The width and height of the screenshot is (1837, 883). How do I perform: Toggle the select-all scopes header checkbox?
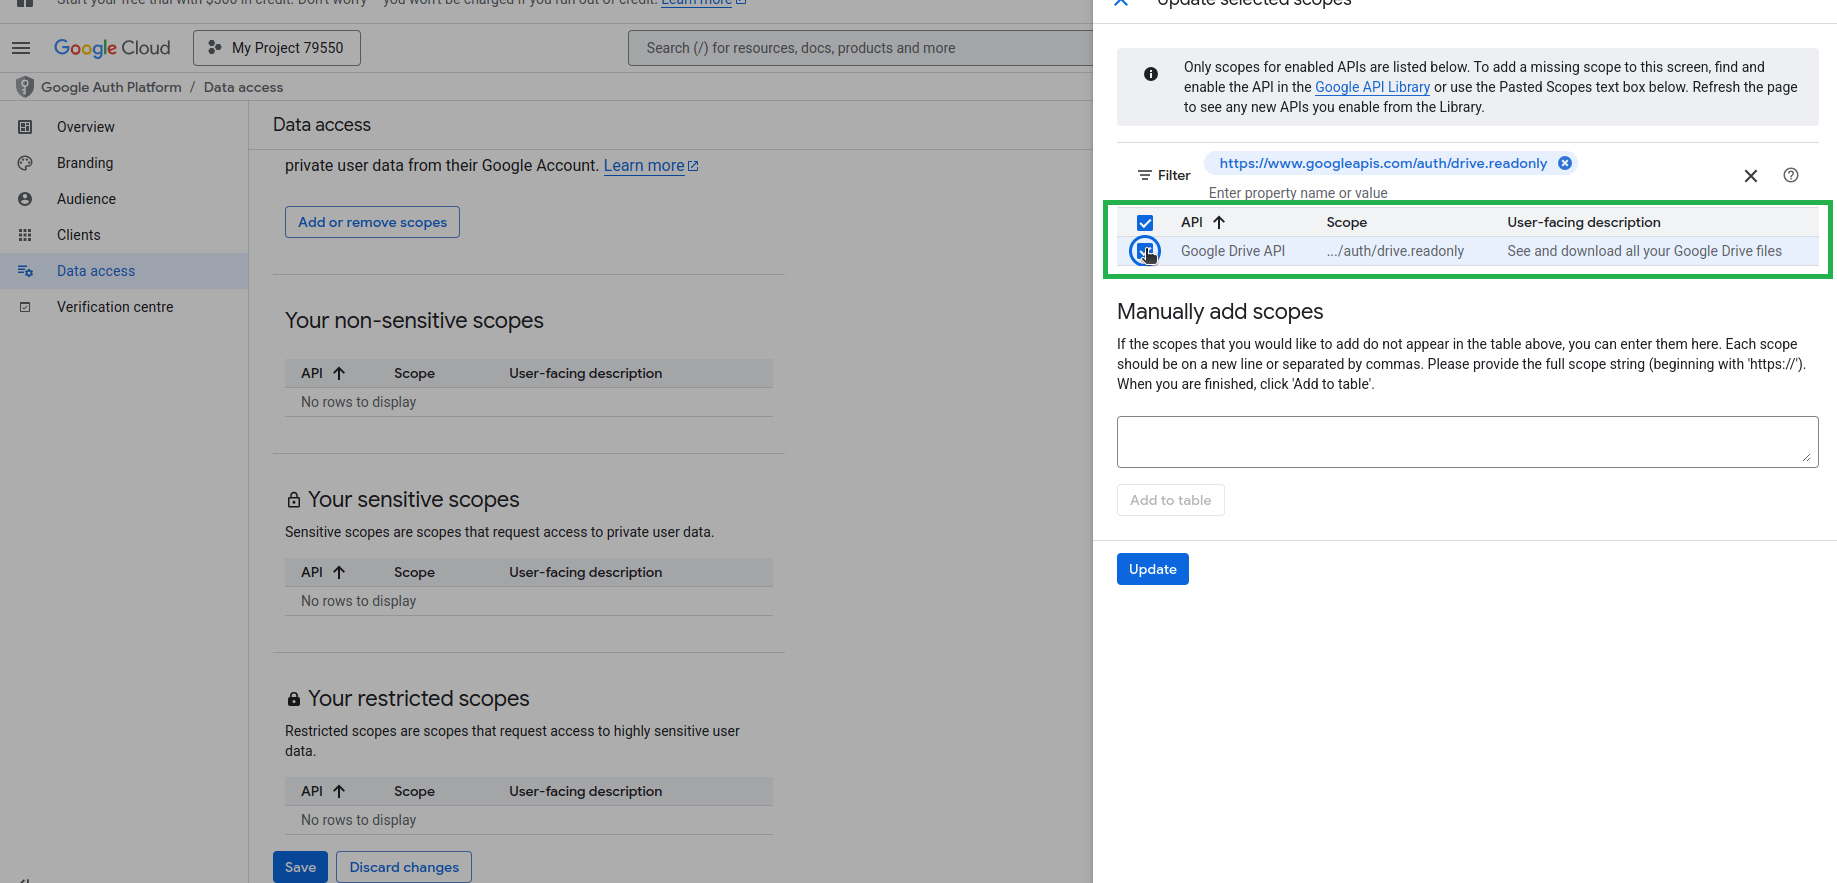[1145, 223]
